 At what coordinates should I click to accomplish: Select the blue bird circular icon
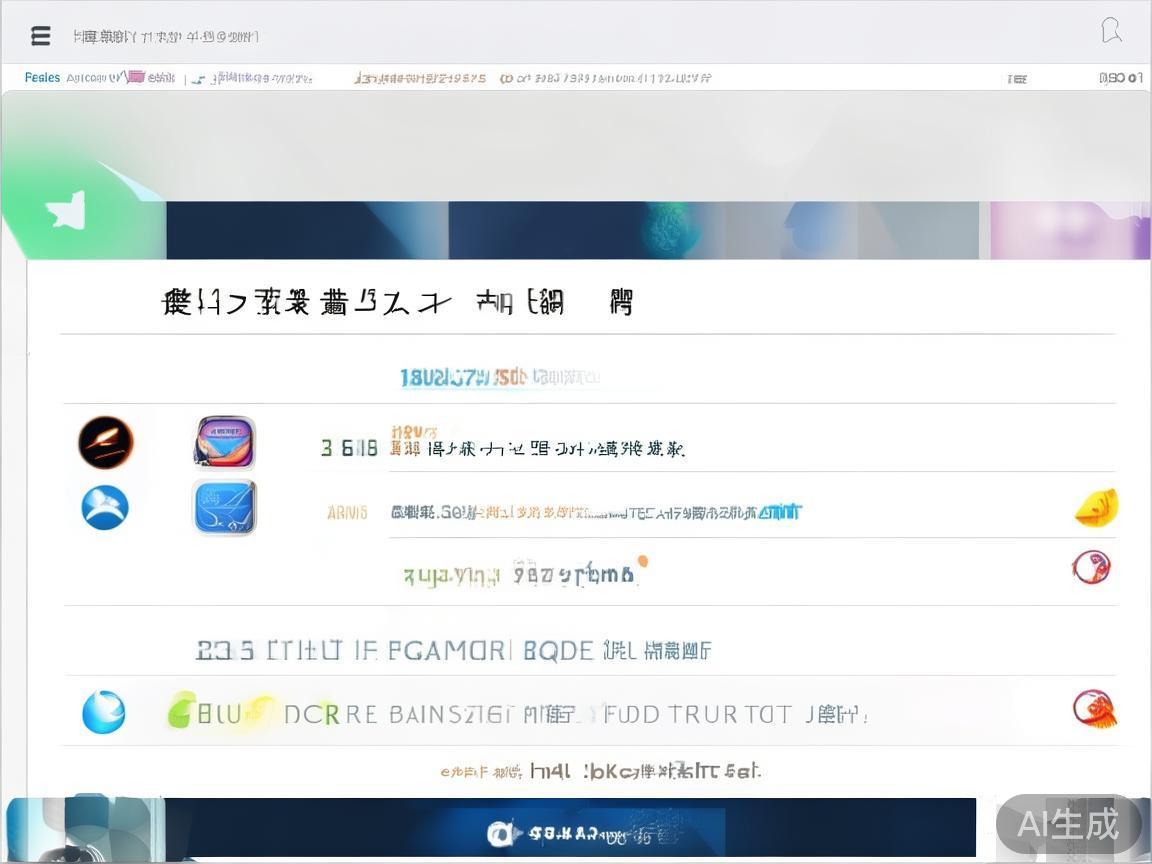105,507
